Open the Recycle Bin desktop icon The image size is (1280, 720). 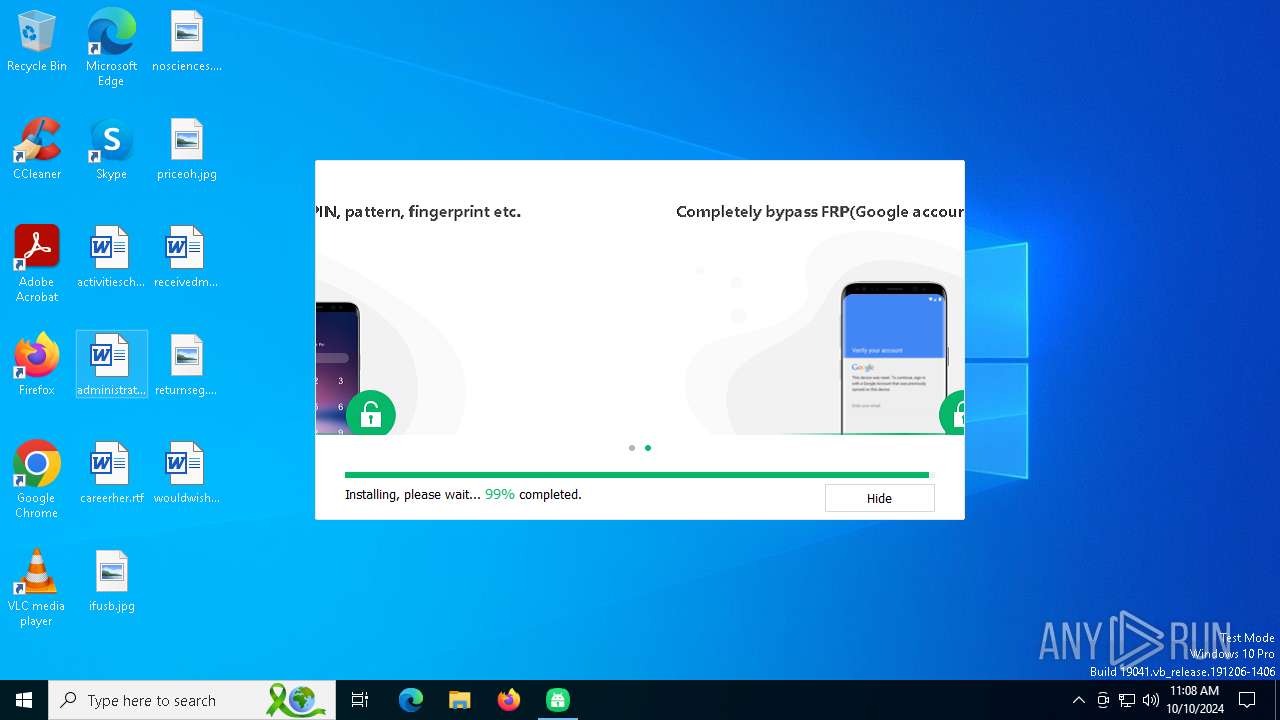click(x=37, y=42)
